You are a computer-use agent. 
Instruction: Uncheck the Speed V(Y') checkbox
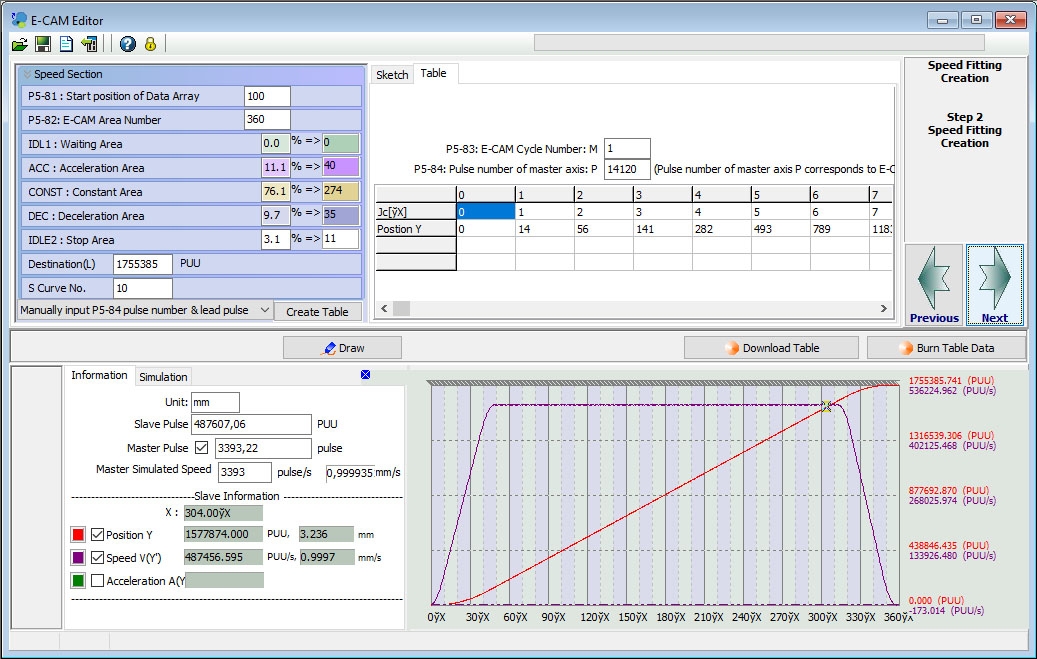pos(97,557)
